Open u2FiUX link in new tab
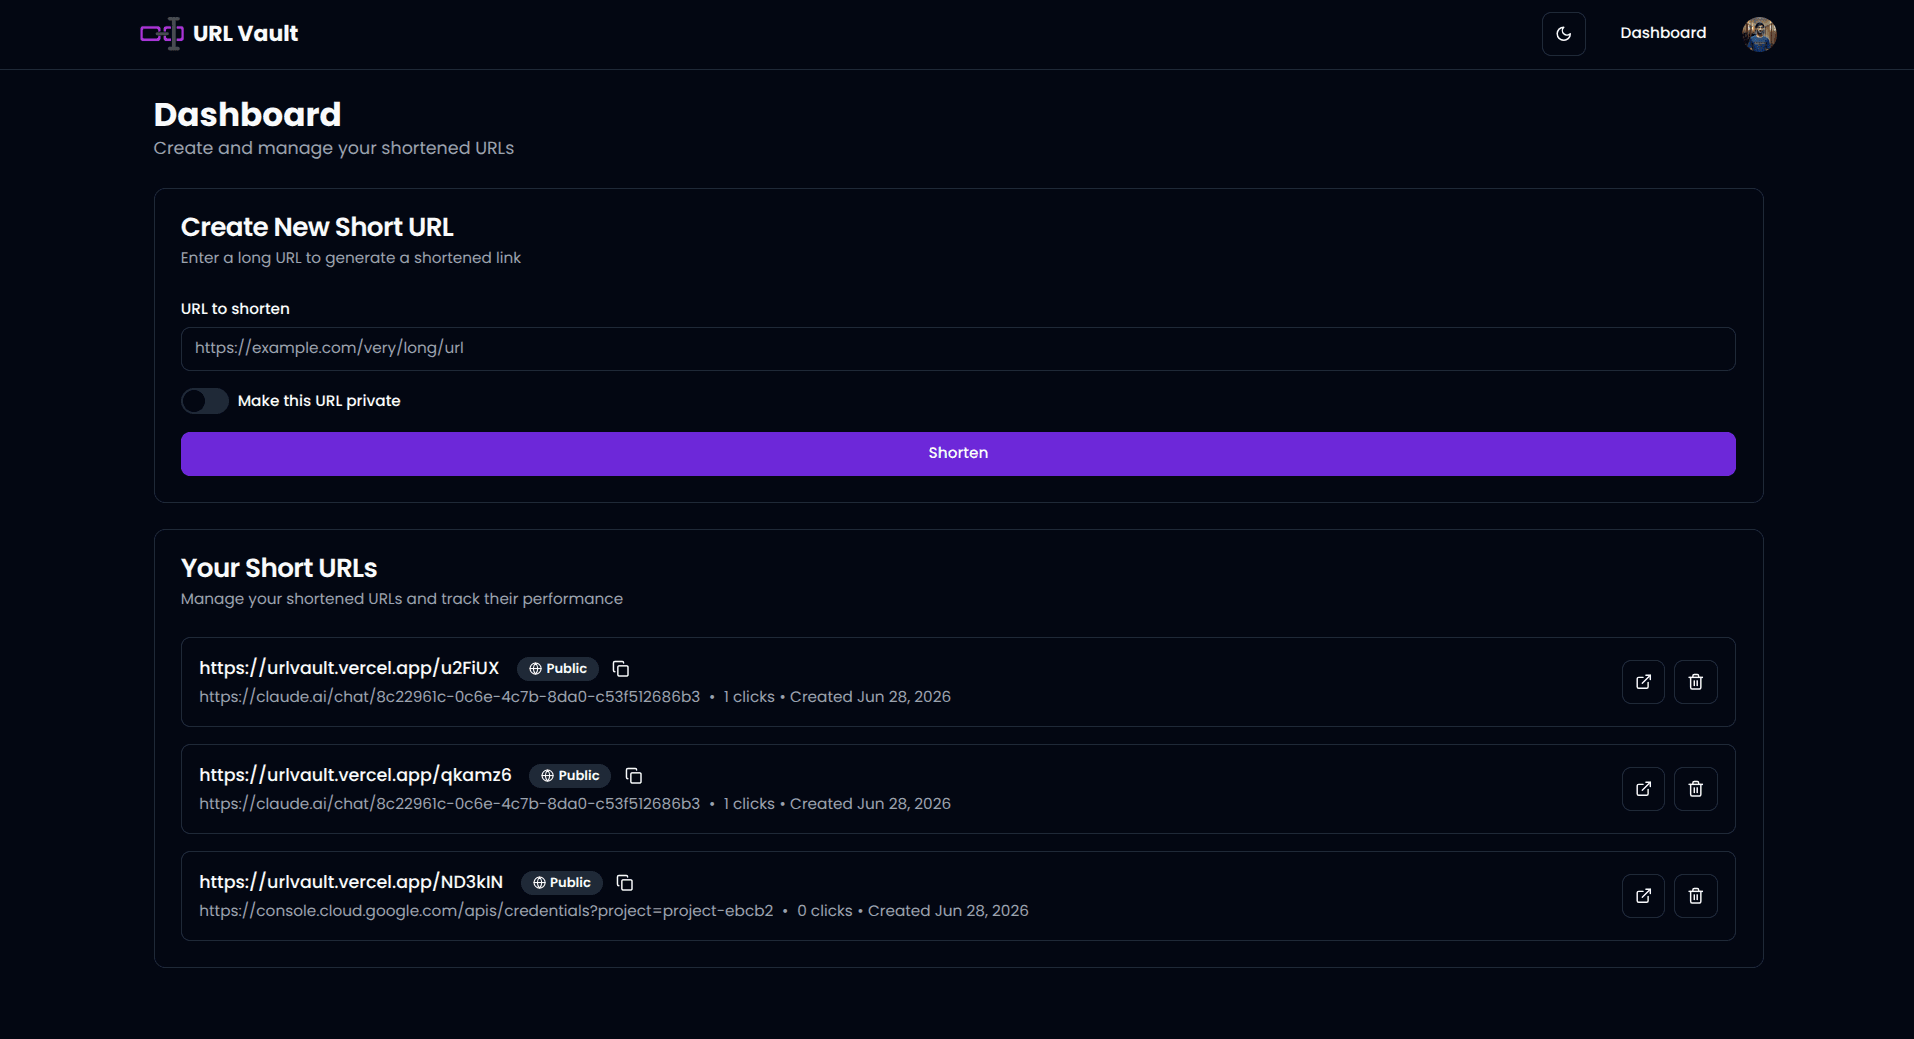Screen dimensions: 1914x1039 click(1643, 682)
